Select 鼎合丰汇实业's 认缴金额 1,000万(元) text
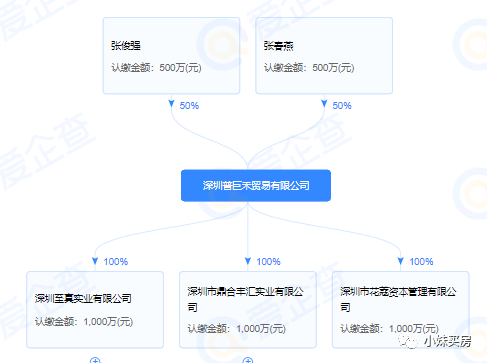The width and height of the screenshot is (487, 363). pos(237,329)
